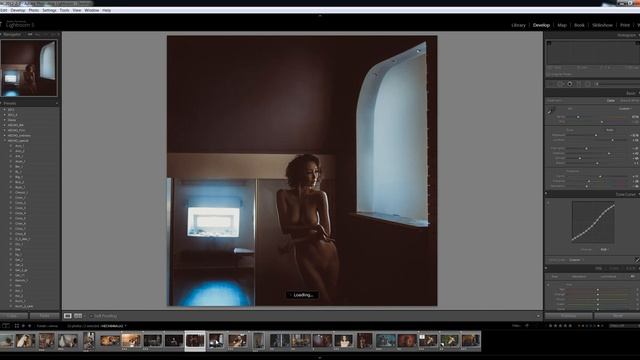Enable the Soft Proofing checkbox
The height and width of the screenshot is (360, 640).
click(91, 316)
